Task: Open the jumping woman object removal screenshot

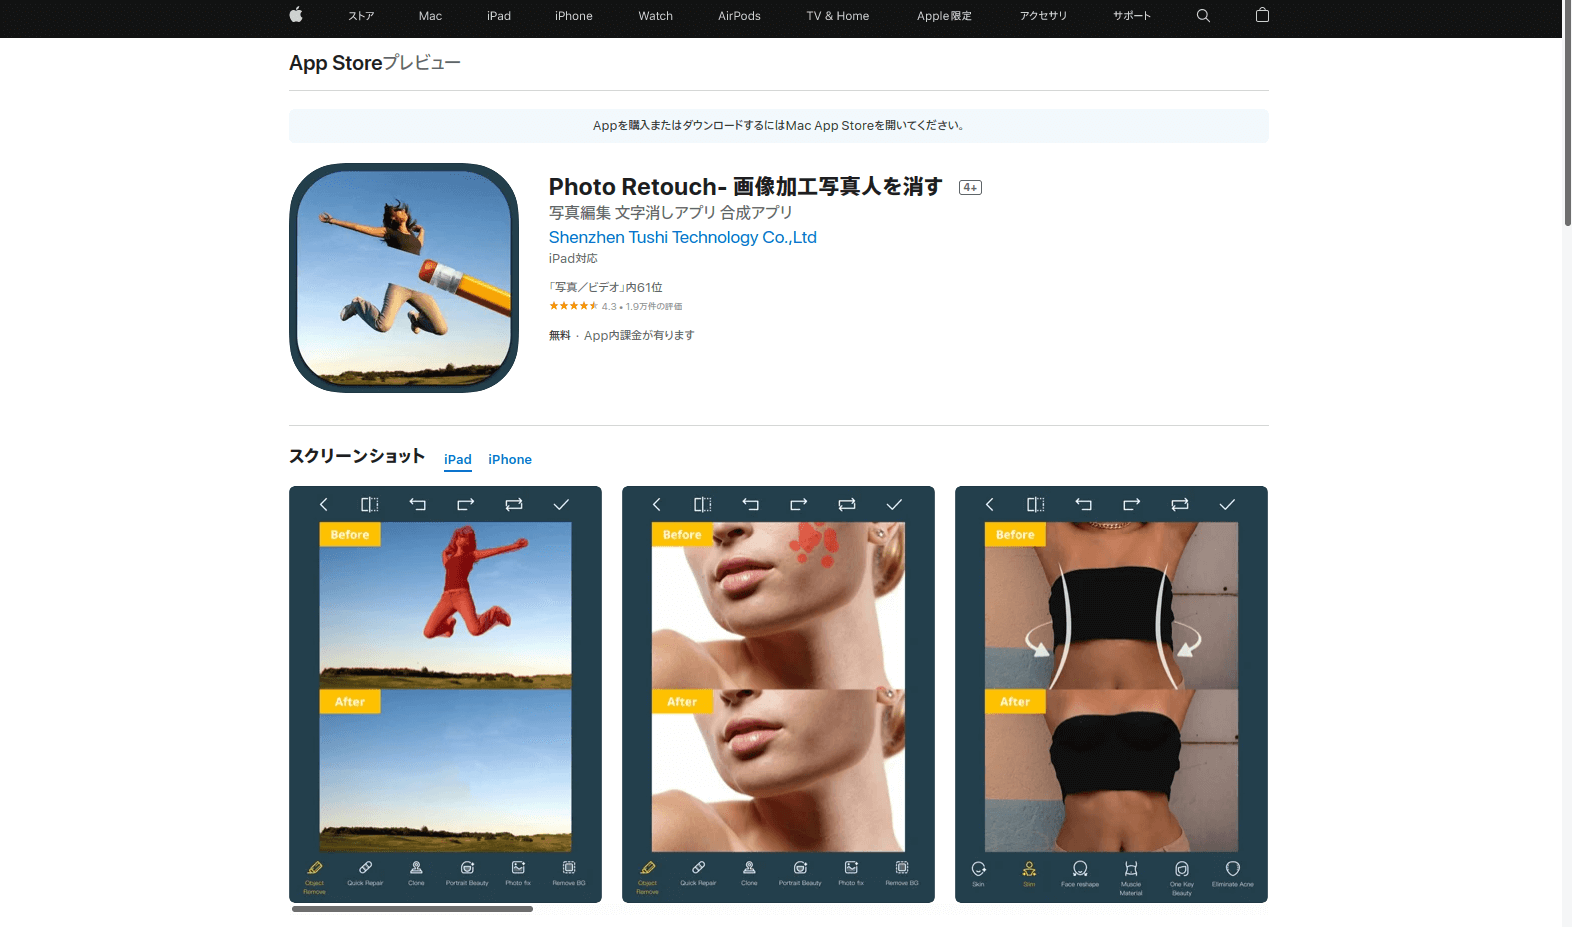Action: click(445, 694)
